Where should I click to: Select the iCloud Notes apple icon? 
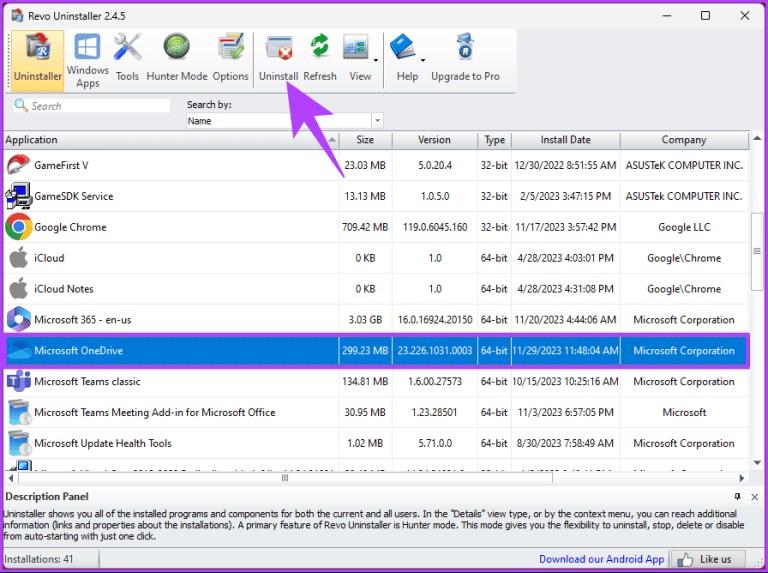pos(18,288)
